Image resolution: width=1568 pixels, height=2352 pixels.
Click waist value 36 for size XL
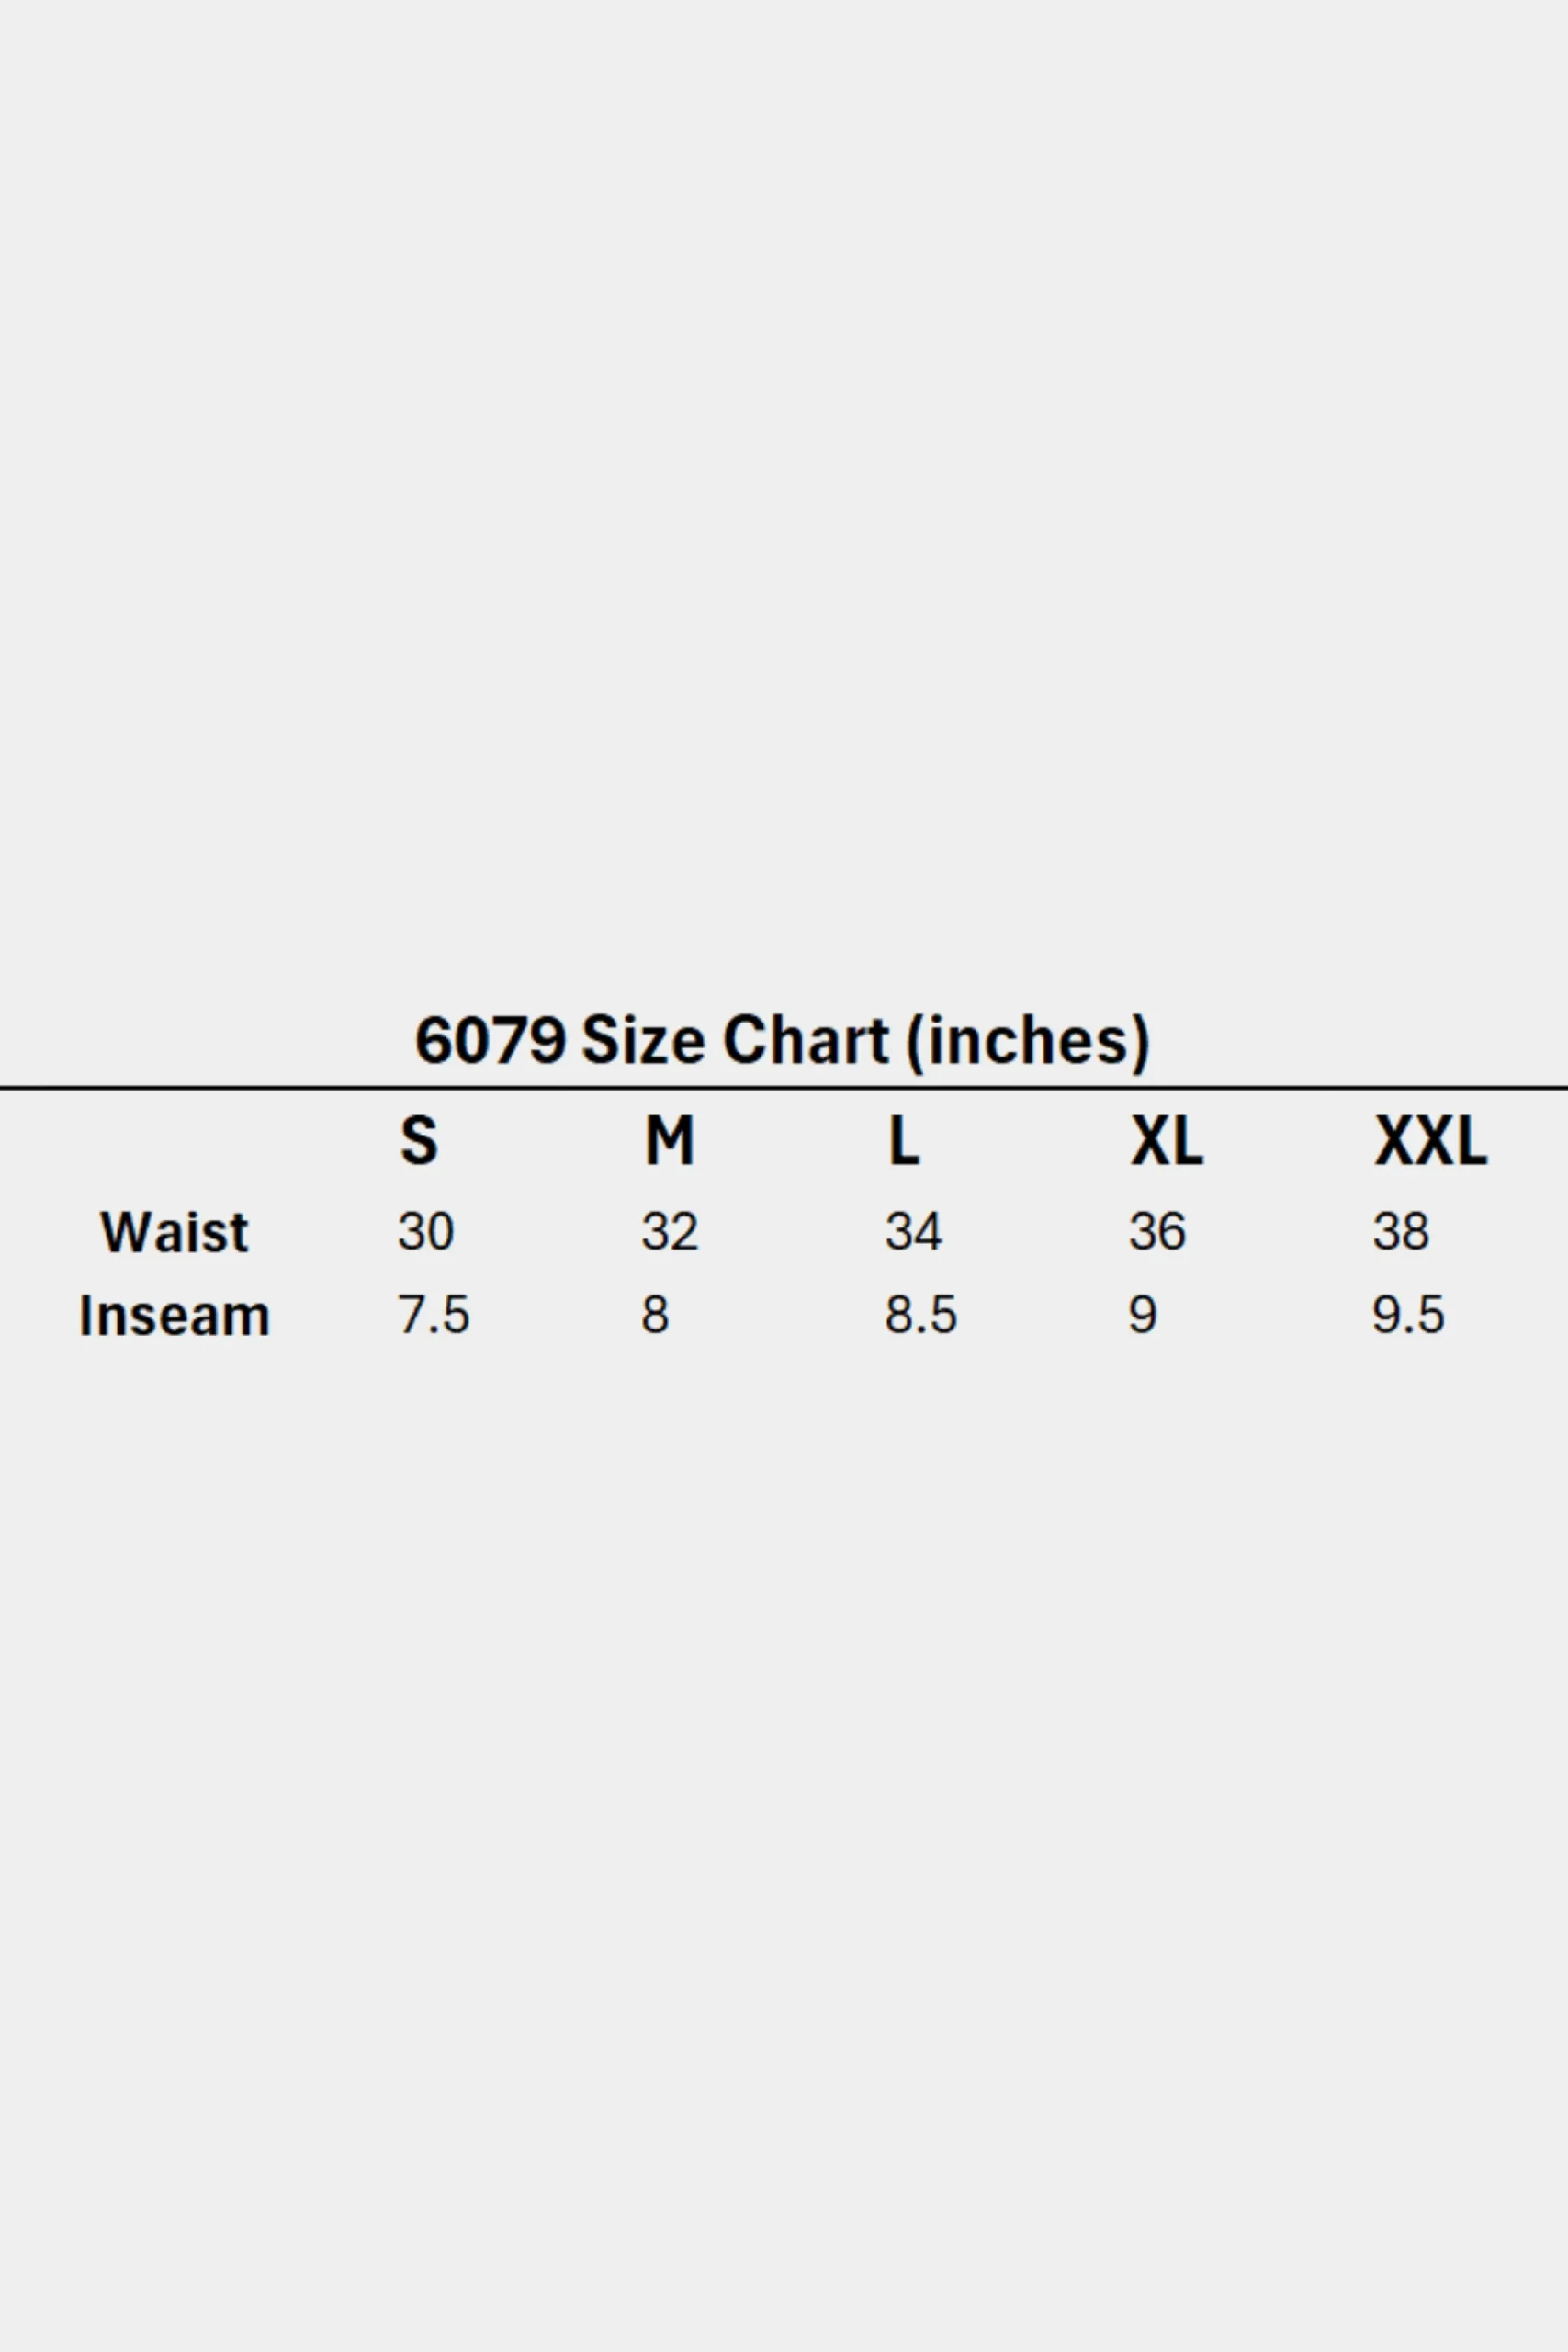click(x=1157, y=1231)
